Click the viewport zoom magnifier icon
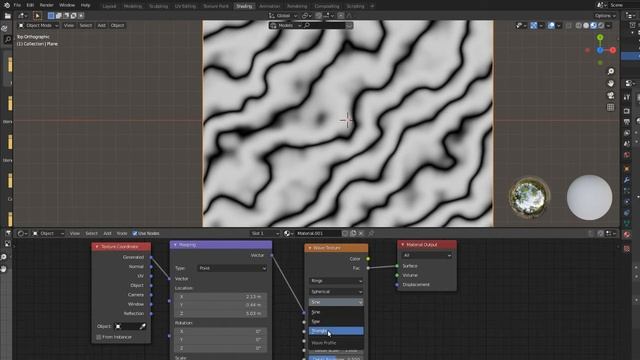Screen dimensions: 640x360 pyautogui.click(x=611, y=71)
